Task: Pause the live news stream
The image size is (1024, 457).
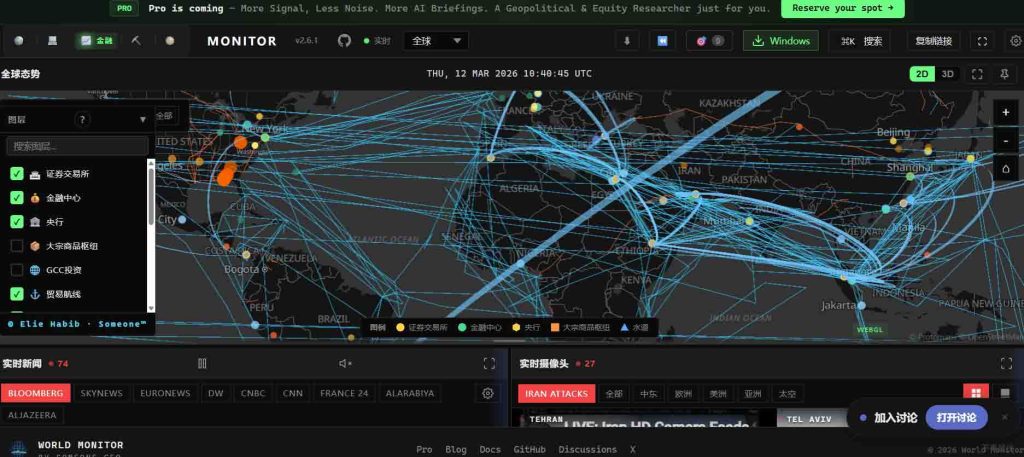Action: pos(202,364)
